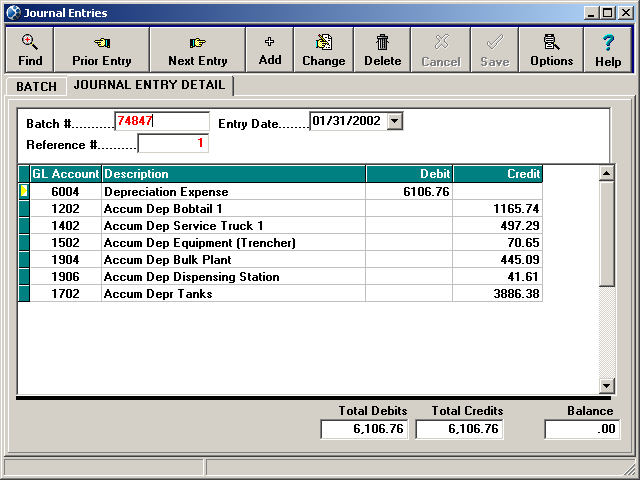This screenshot has height=480, width=640.
Task: Expand the Entry Date dropdown arrow
Action: [394, 121]
